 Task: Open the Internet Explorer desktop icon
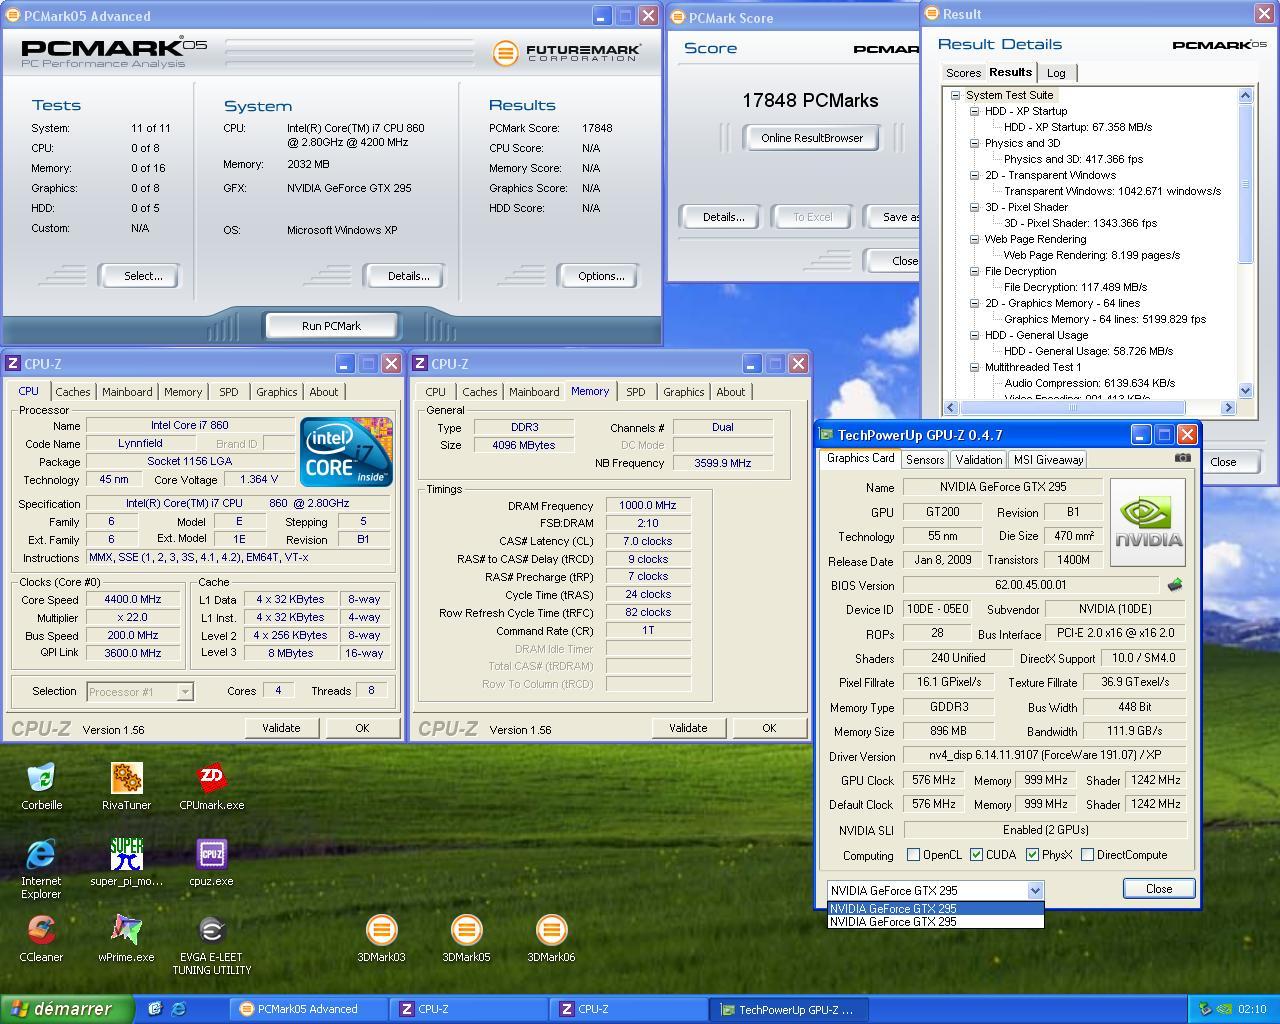[x=41, y=854]
